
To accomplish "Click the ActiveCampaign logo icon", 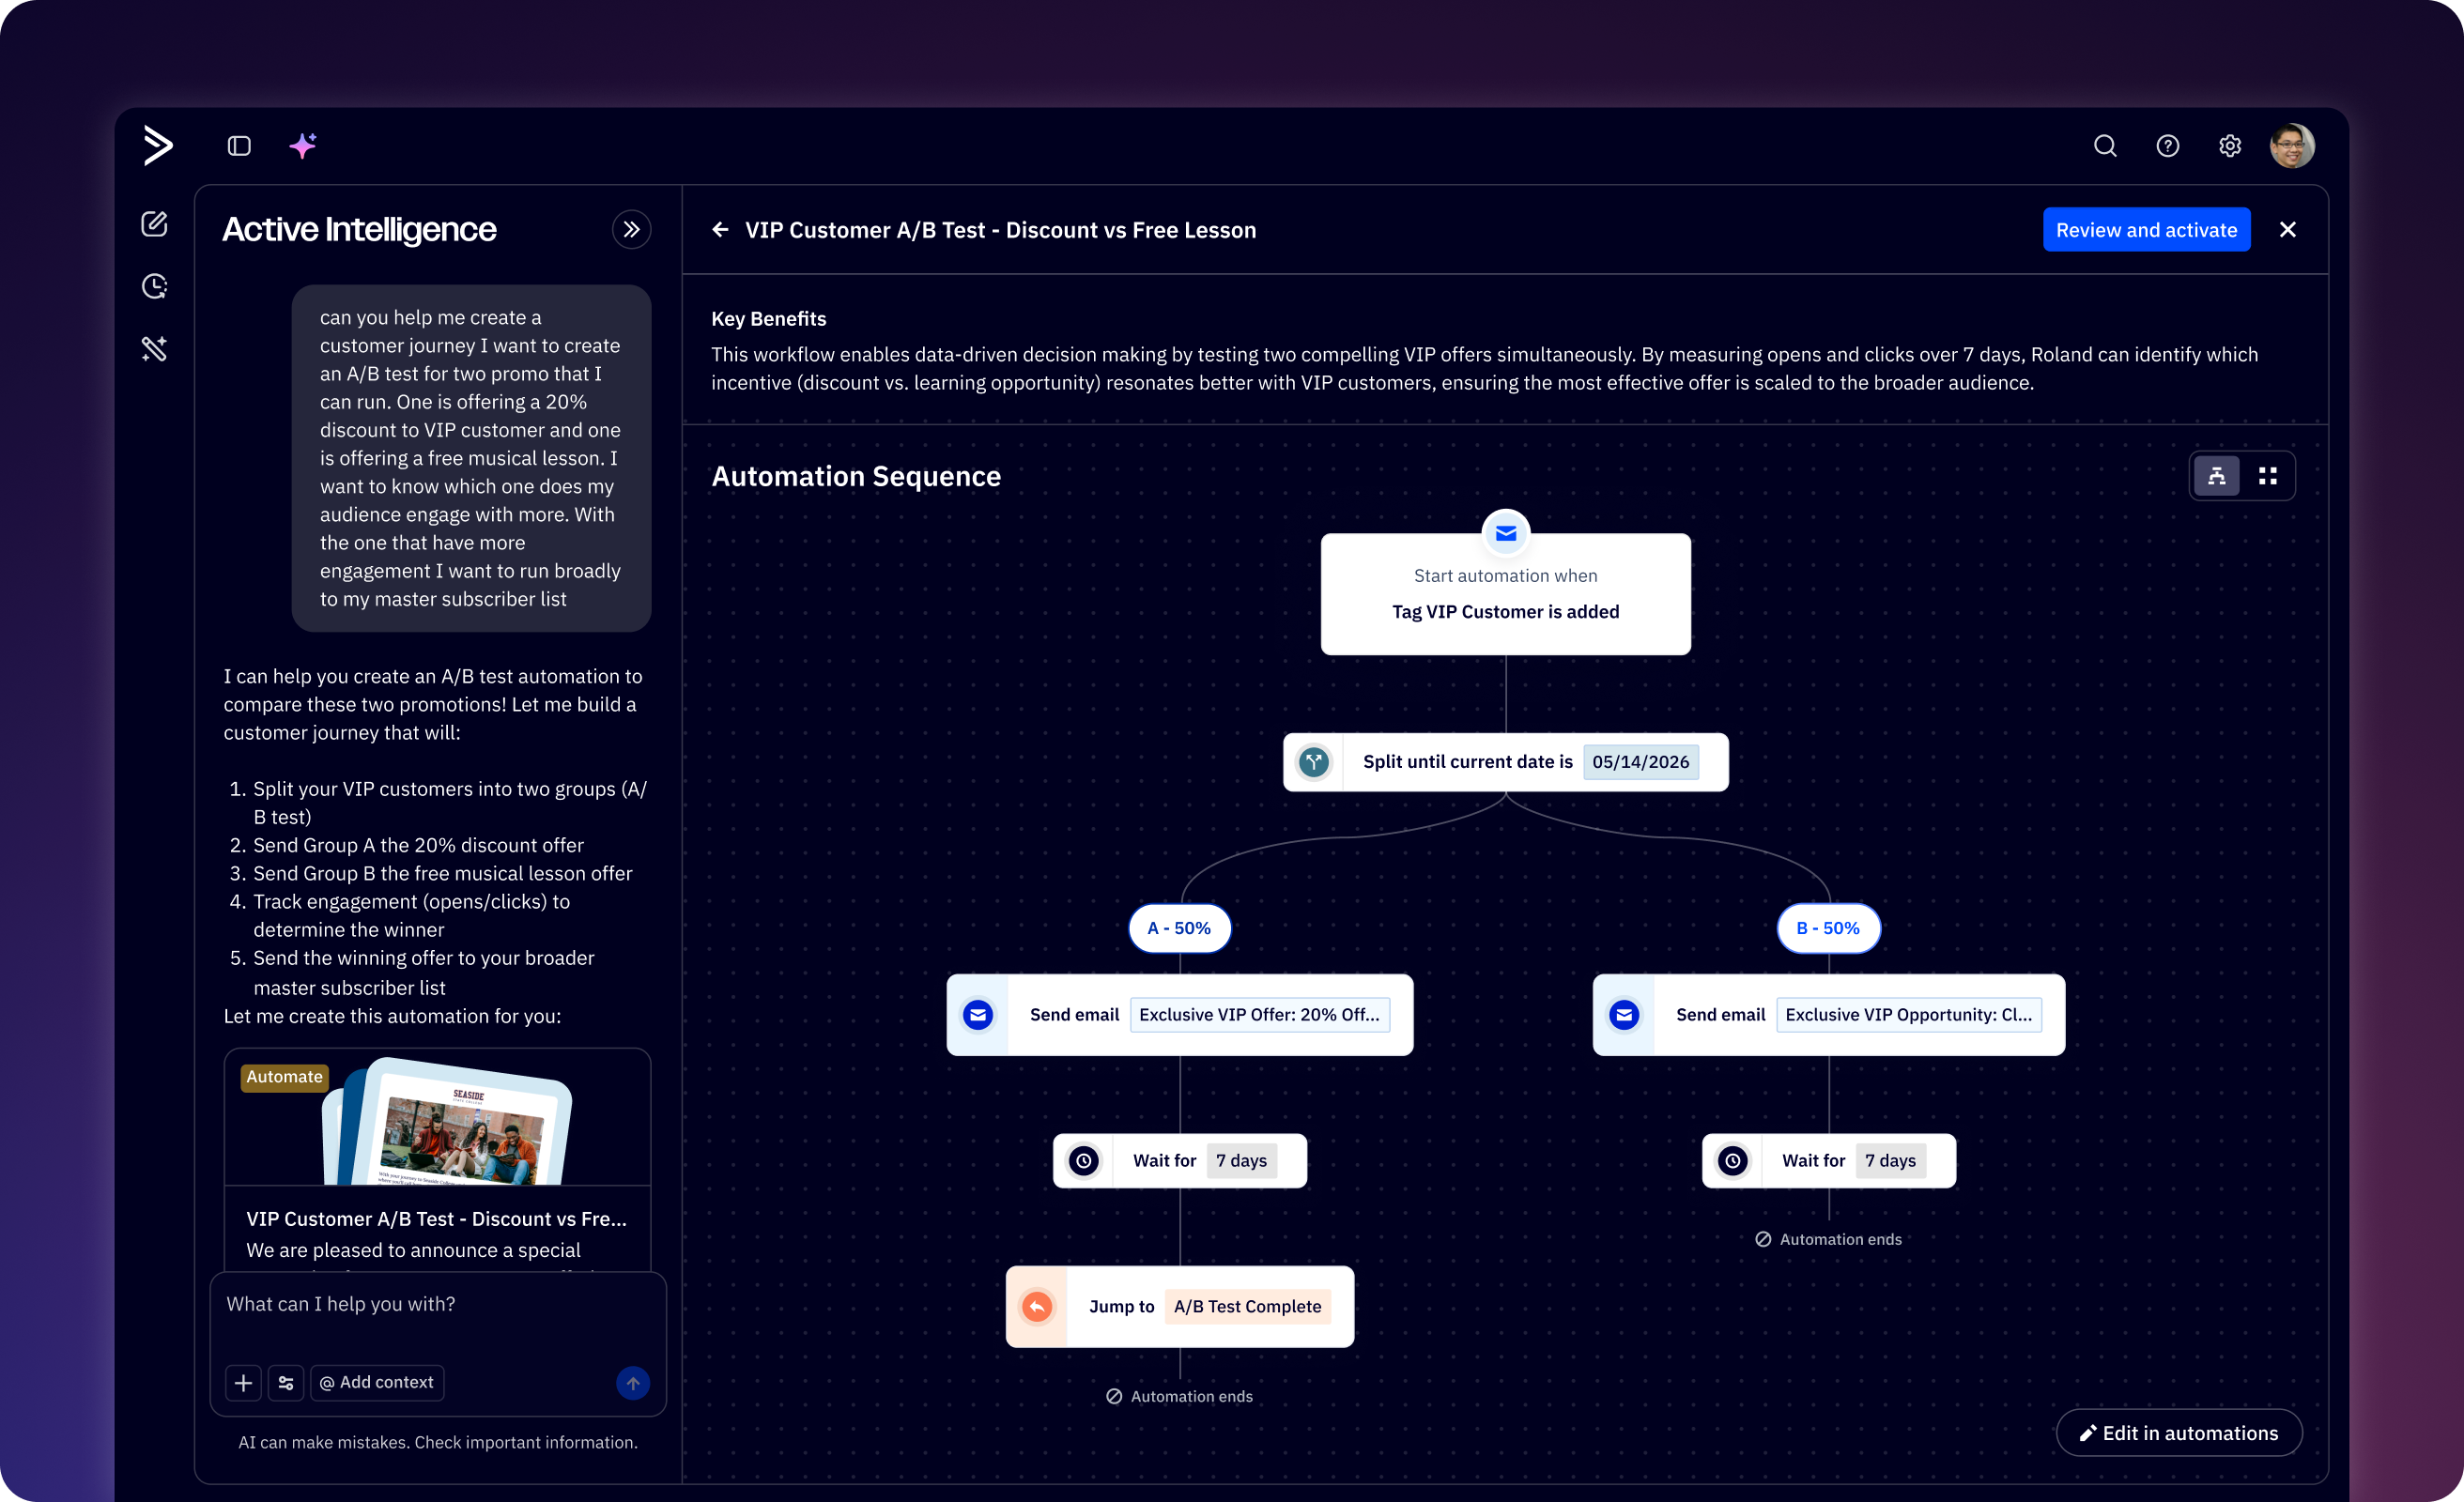I will tap(158, 146).
